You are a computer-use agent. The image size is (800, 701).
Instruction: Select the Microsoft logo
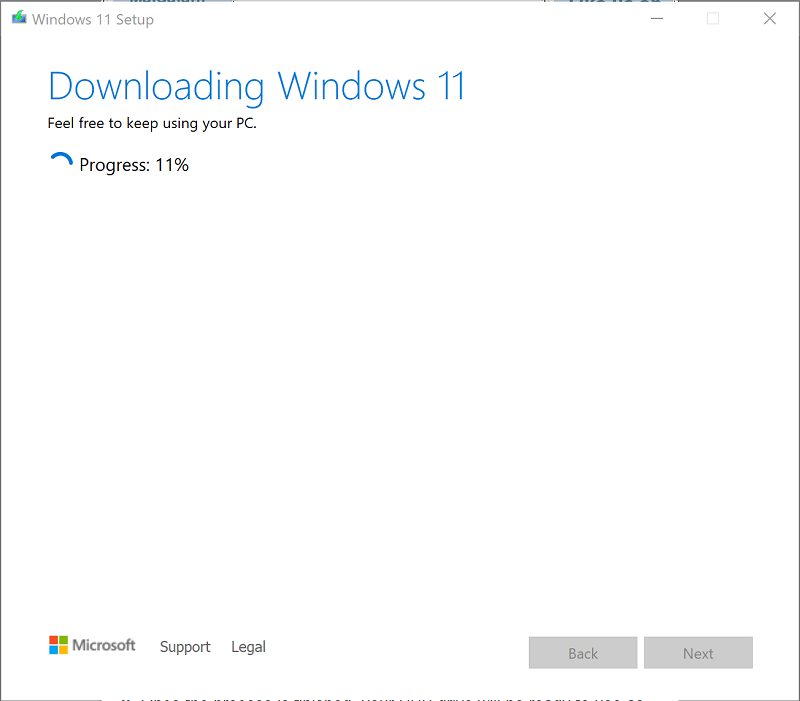coord(92,645)
